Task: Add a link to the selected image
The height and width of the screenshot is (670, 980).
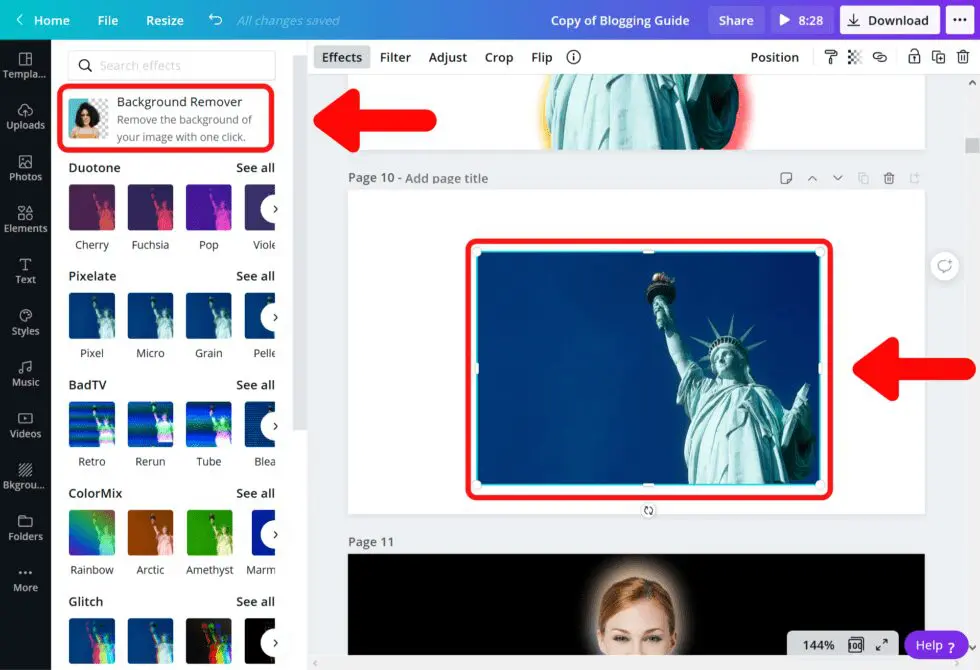Action: click(x=879, y=57)
